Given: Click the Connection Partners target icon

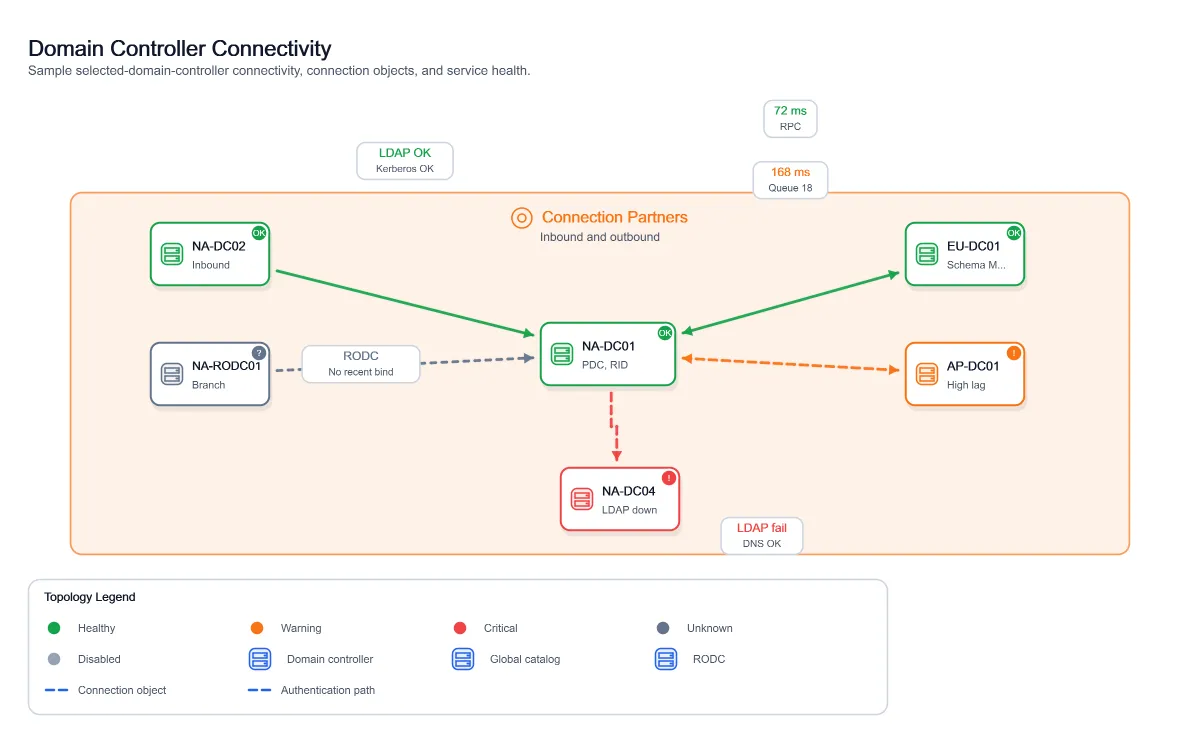Looking at the screenshot, I should (521, 218).
